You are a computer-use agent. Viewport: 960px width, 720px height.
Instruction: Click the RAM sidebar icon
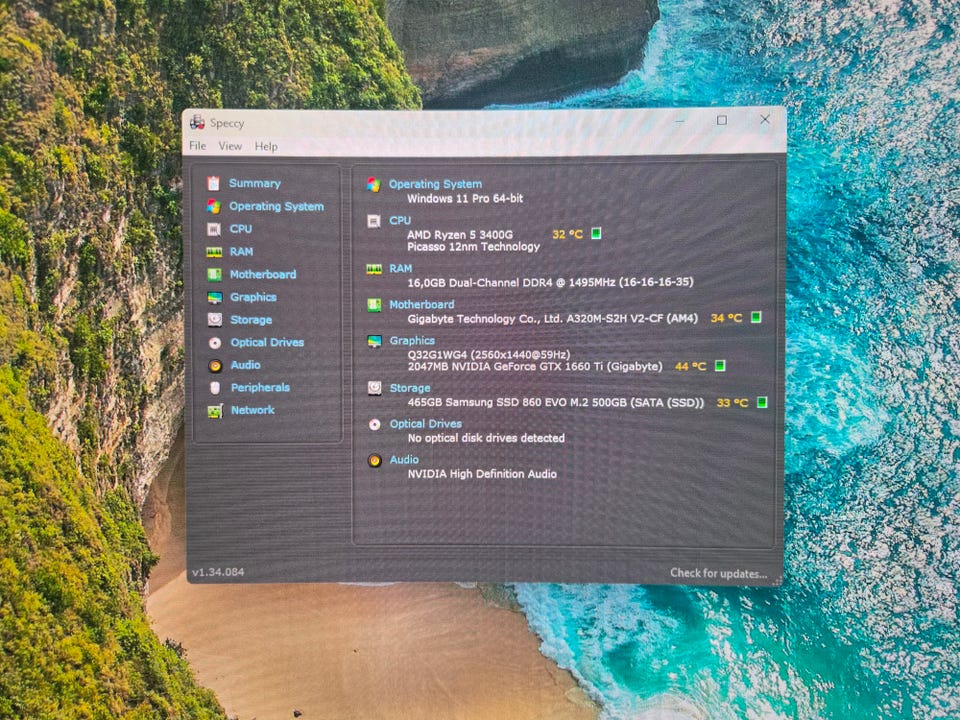(214, 252)
